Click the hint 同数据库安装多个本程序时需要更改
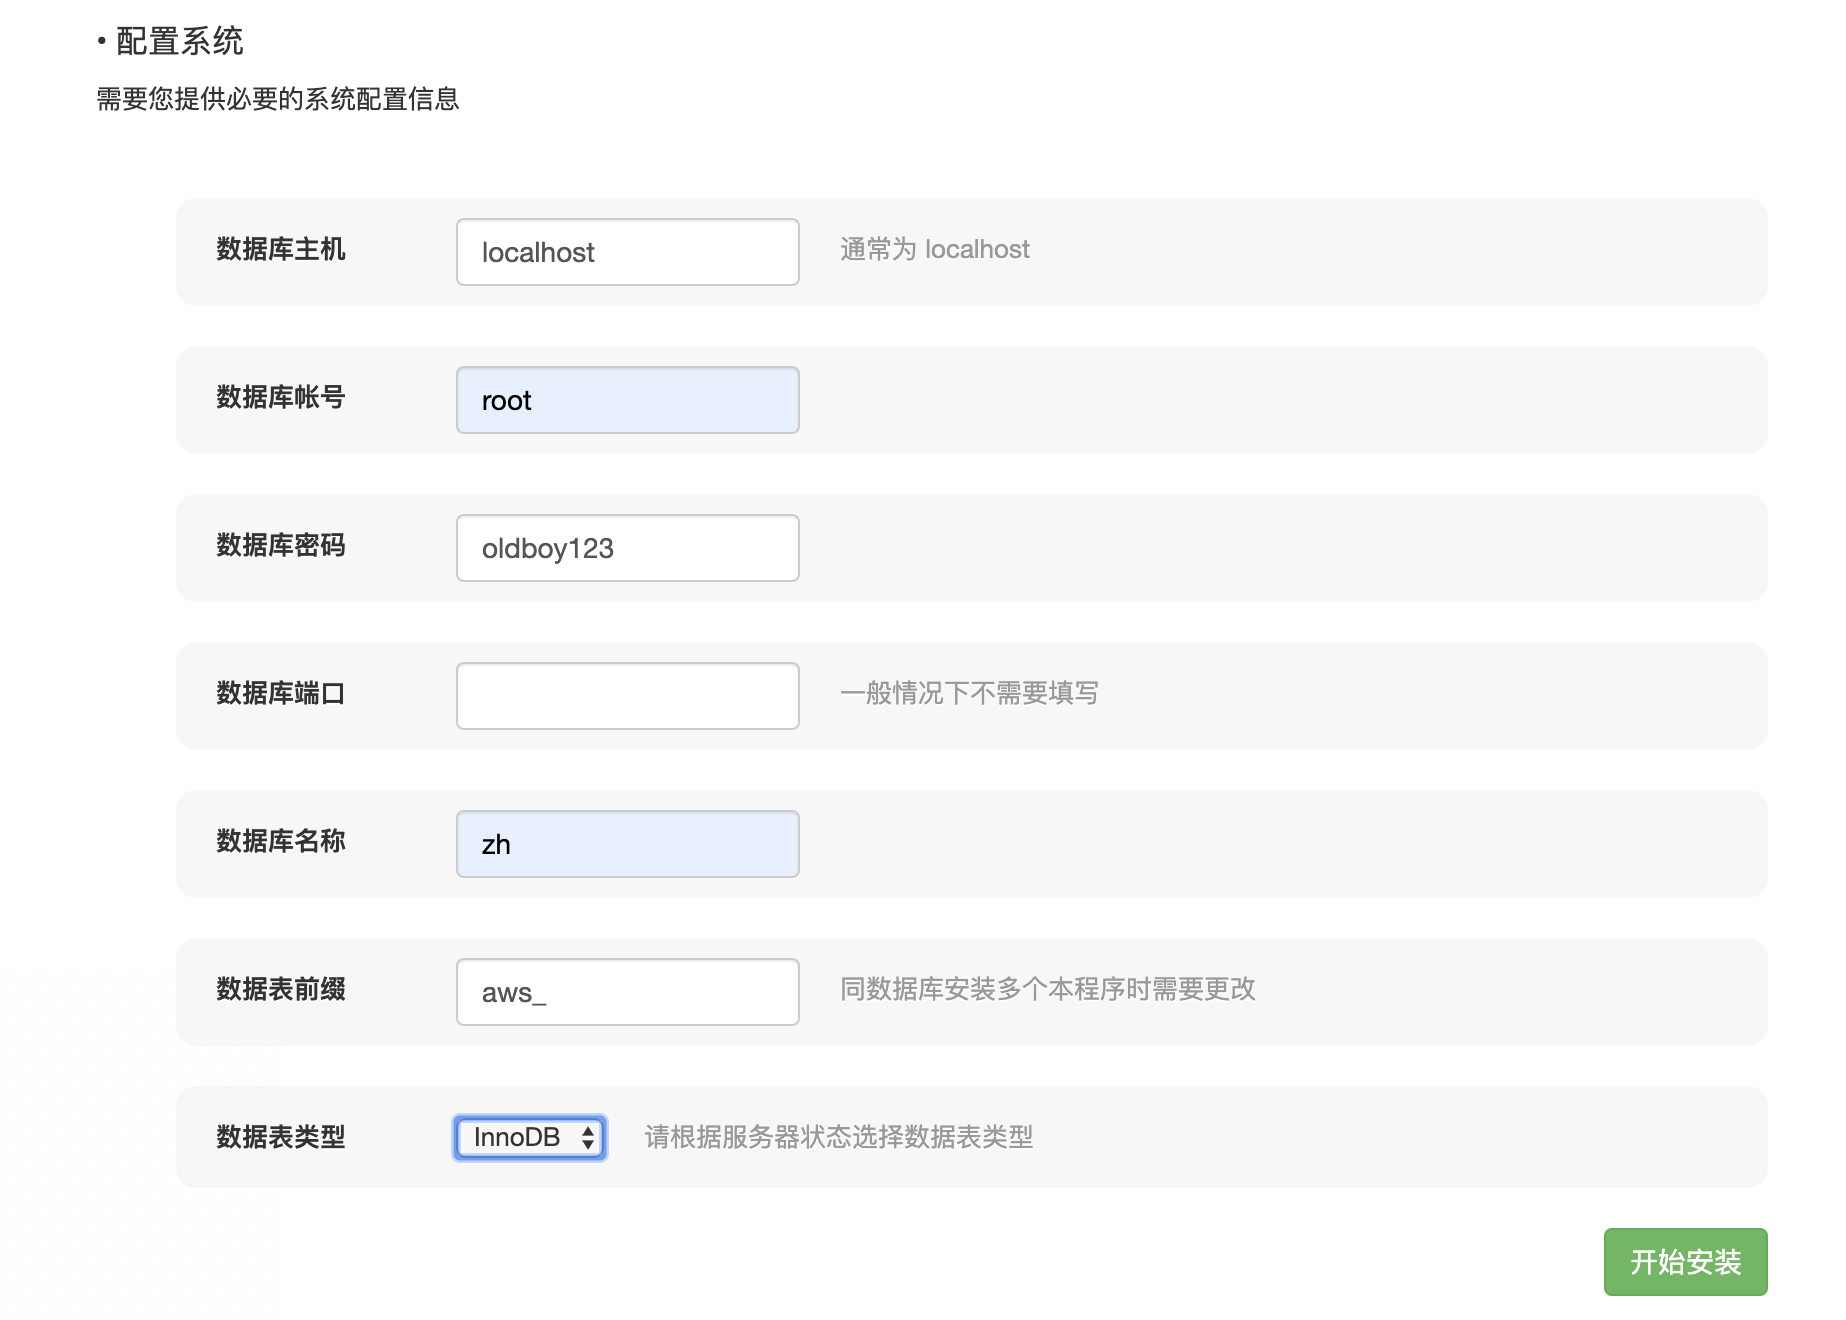 [x=1047, y=989]
